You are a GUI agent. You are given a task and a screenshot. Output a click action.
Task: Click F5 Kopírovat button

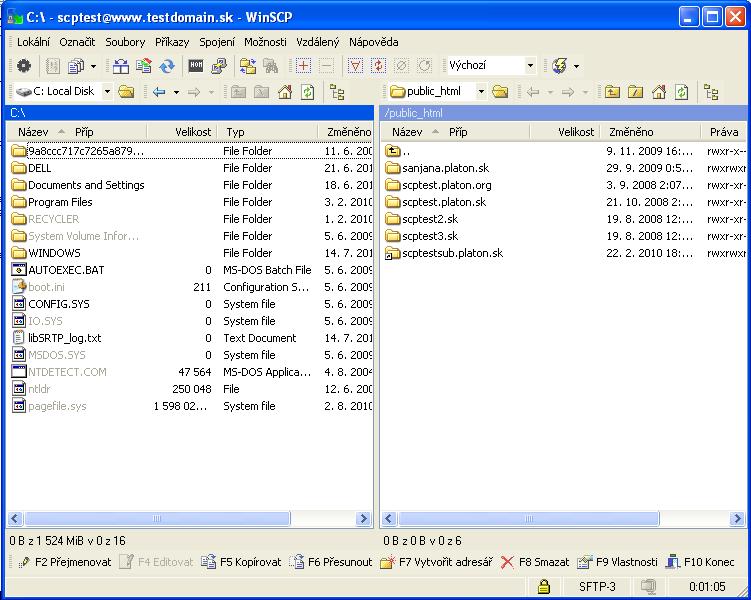point(241,562)
